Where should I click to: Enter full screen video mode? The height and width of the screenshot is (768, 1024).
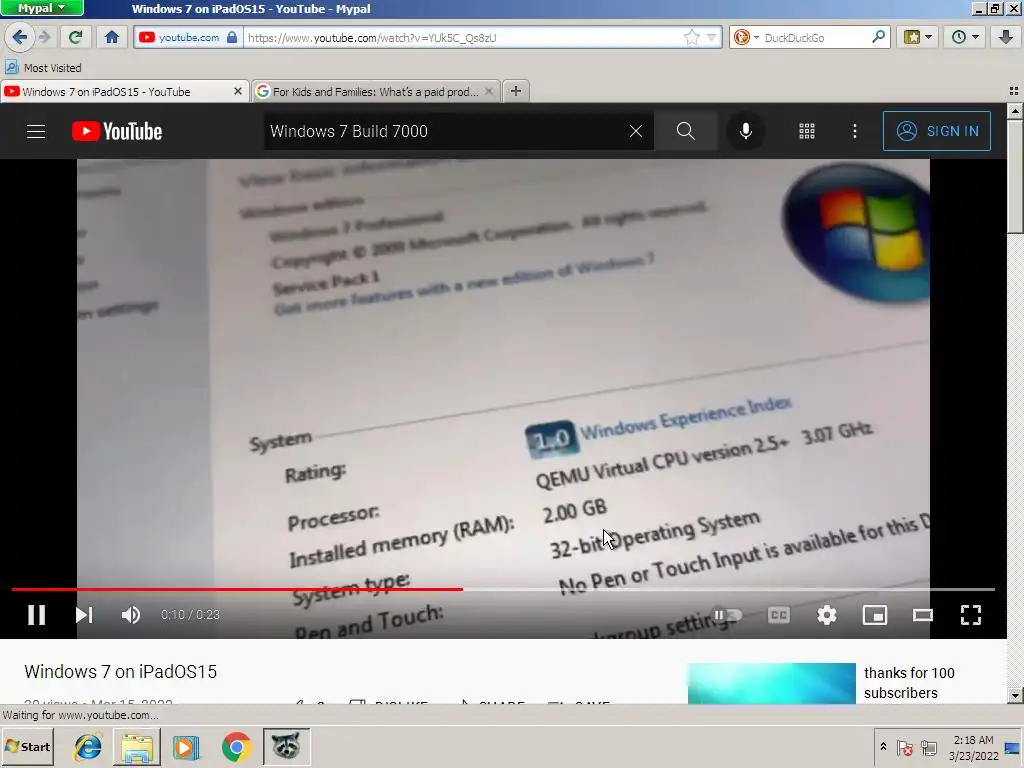point(970,615)
